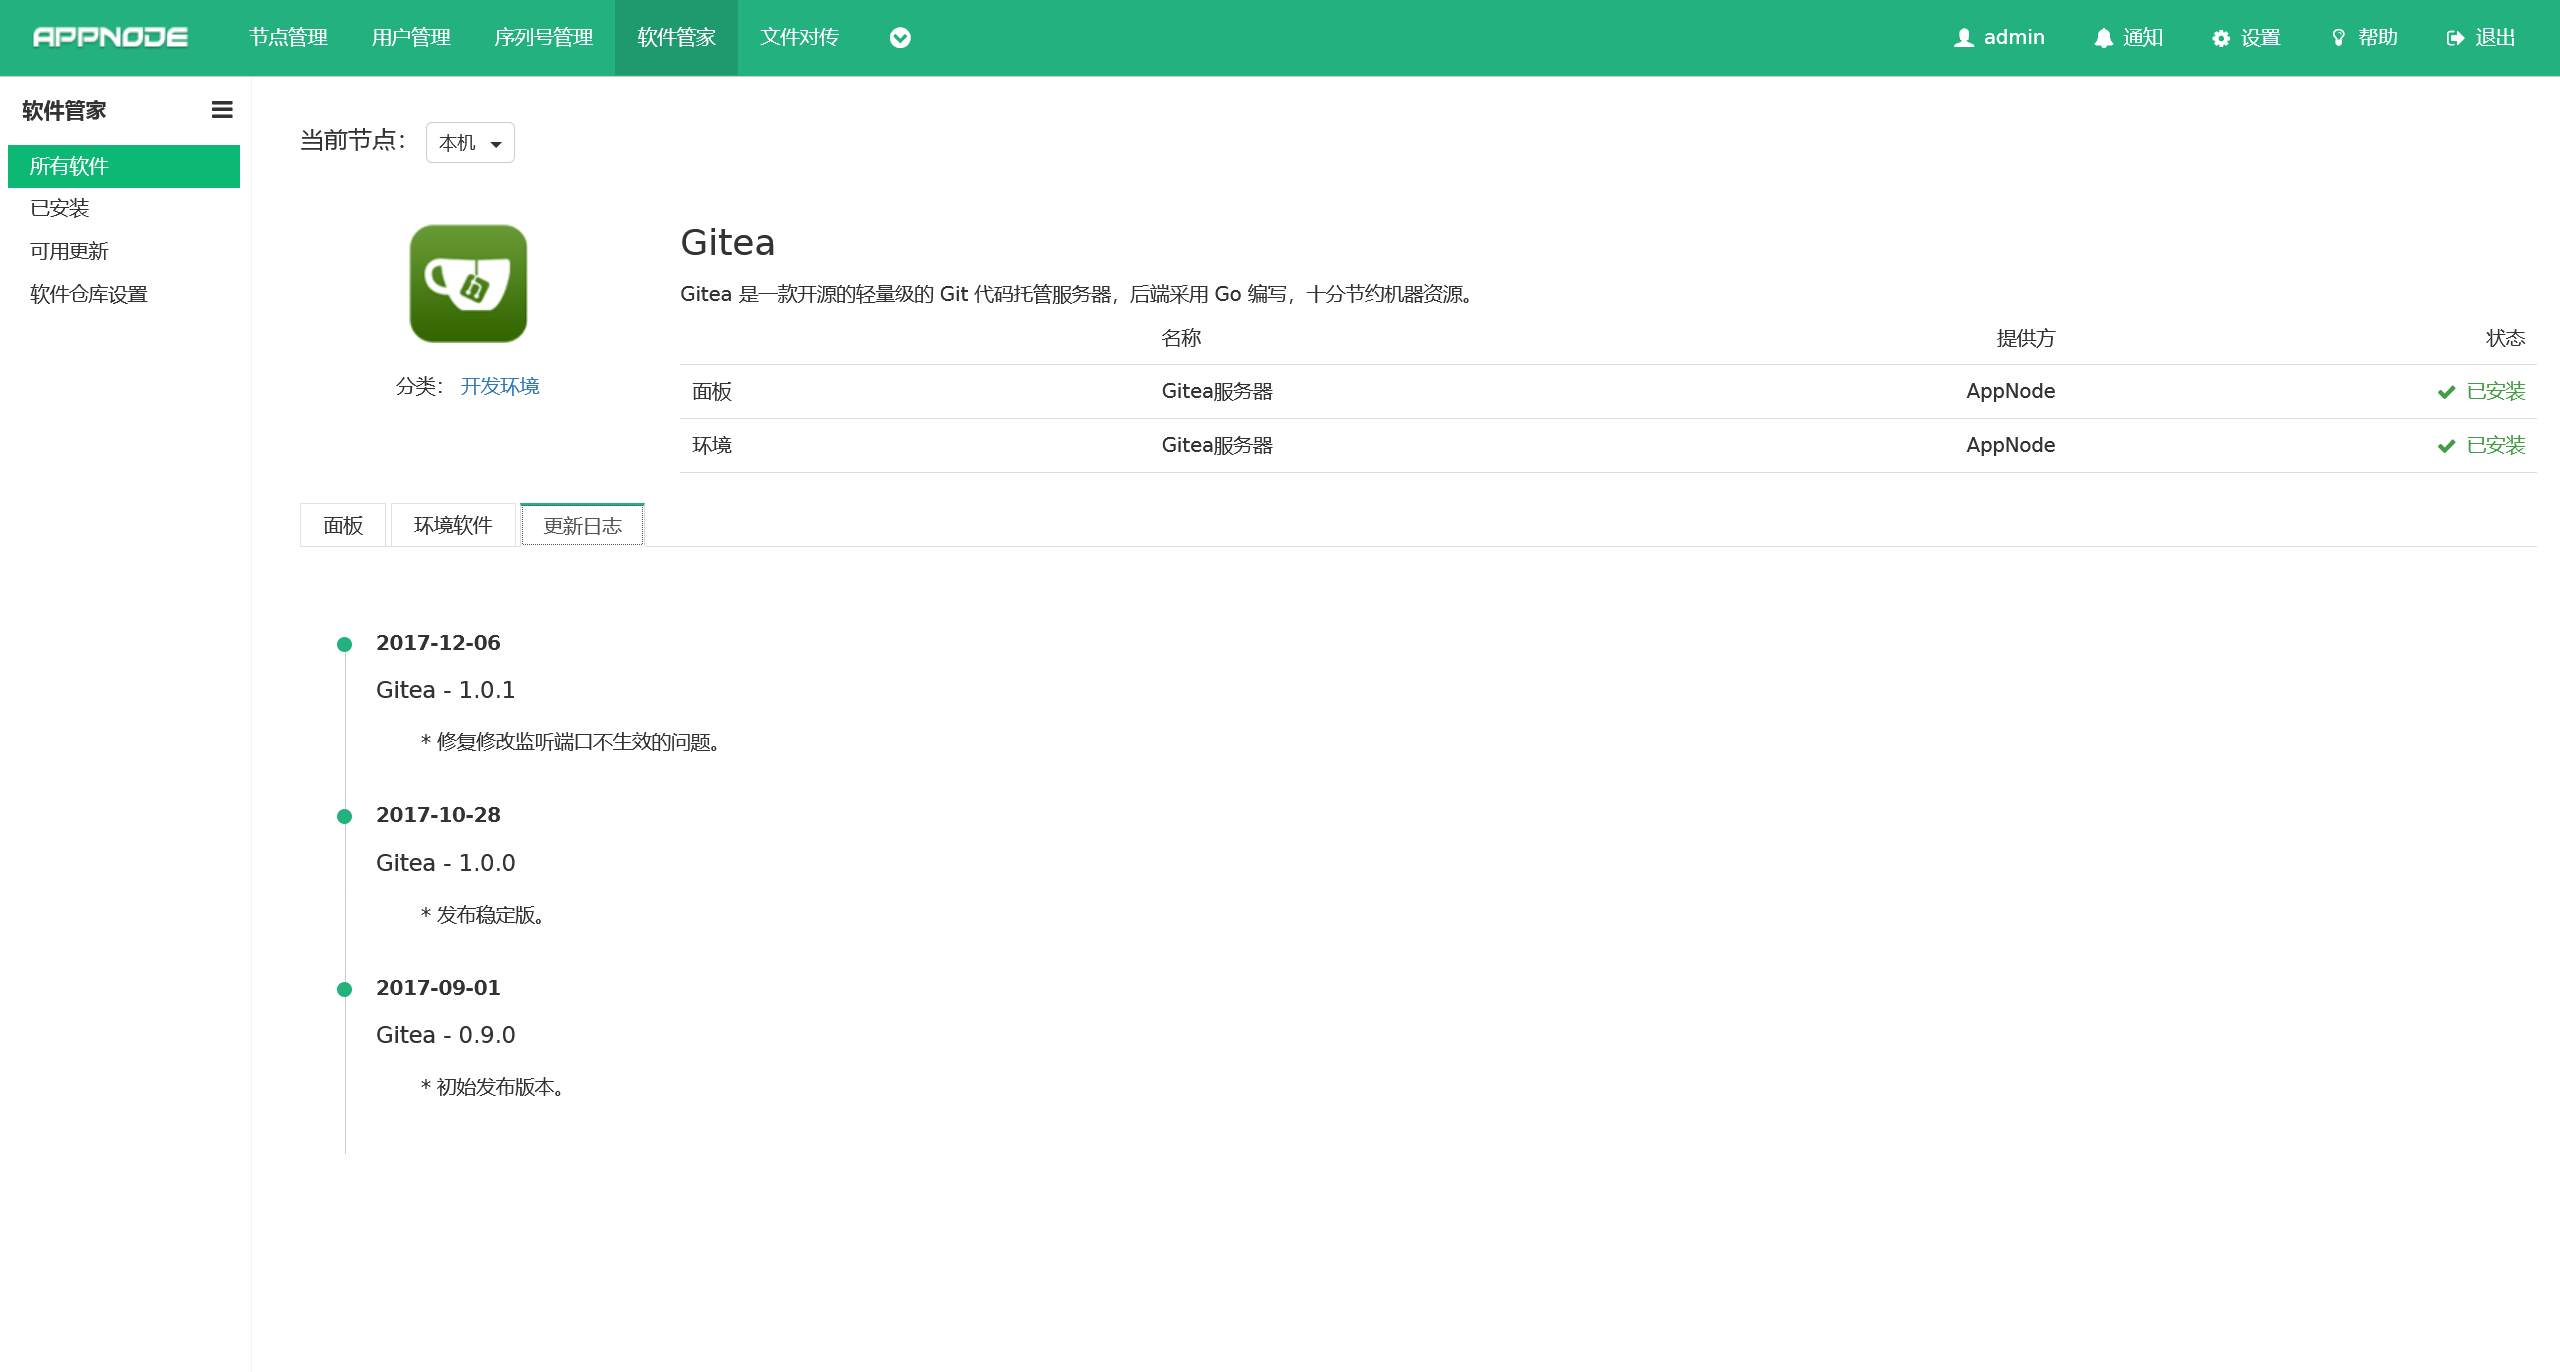
Task: Click Gitea服务器 in the 环境 row
Action: click(x=1217, y=445)
